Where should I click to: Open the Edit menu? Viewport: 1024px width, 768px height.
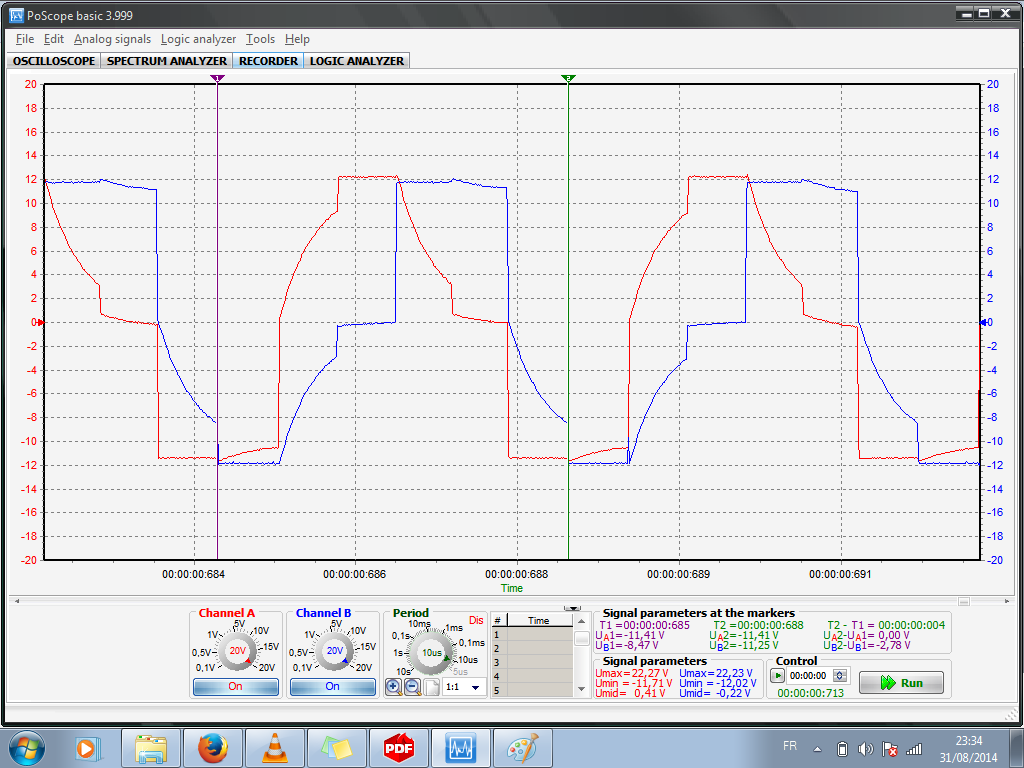coord(54,39)
